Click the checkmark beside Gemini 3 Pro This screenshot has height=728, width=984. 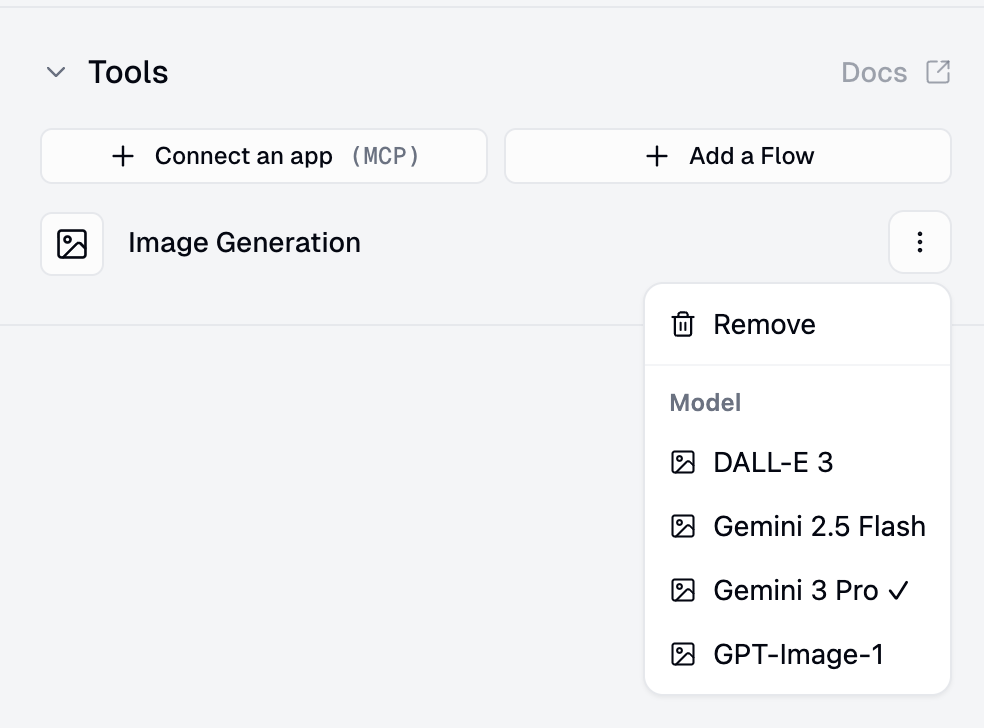900,590
